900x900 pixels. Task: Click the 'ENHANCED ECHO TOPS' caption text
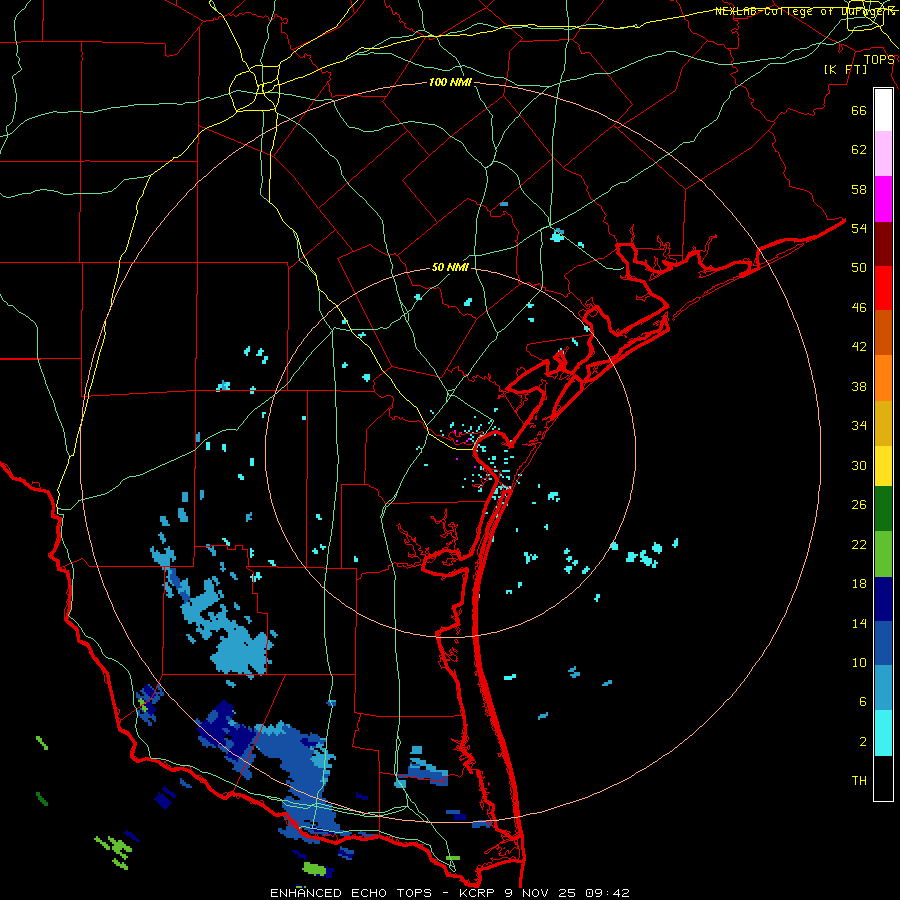(351, 893)
